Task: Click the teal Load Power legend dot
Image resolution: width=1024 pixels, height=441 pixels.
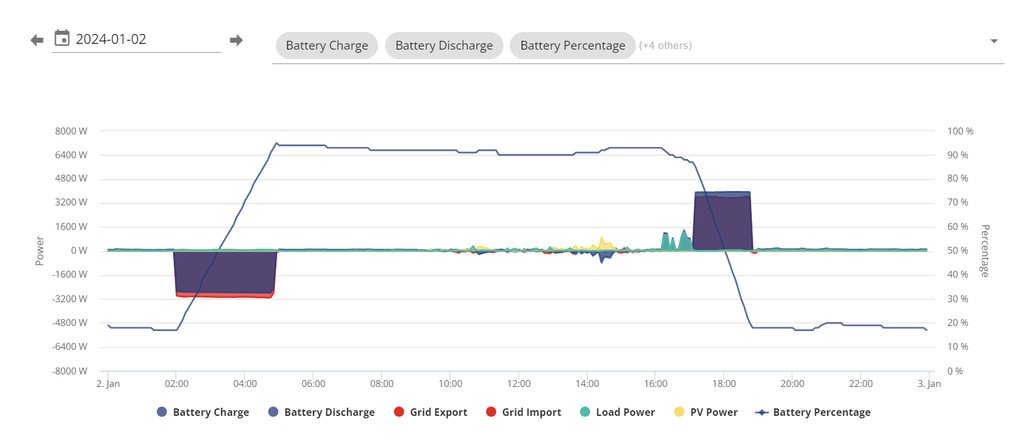Action: point(584,412)
